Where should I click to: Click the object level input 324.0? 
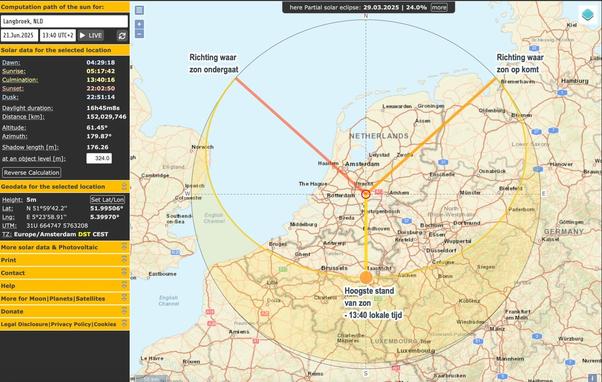click(99, 158)
